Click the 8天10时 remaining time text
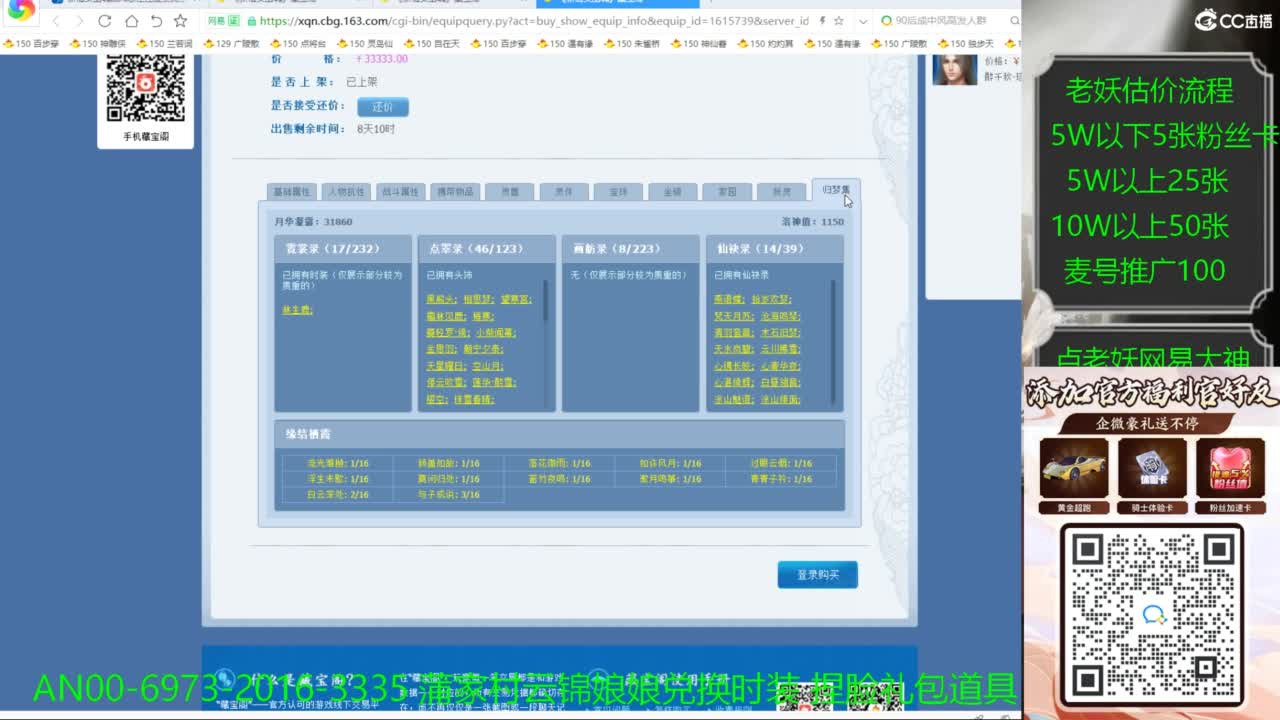 click(376, 129)
